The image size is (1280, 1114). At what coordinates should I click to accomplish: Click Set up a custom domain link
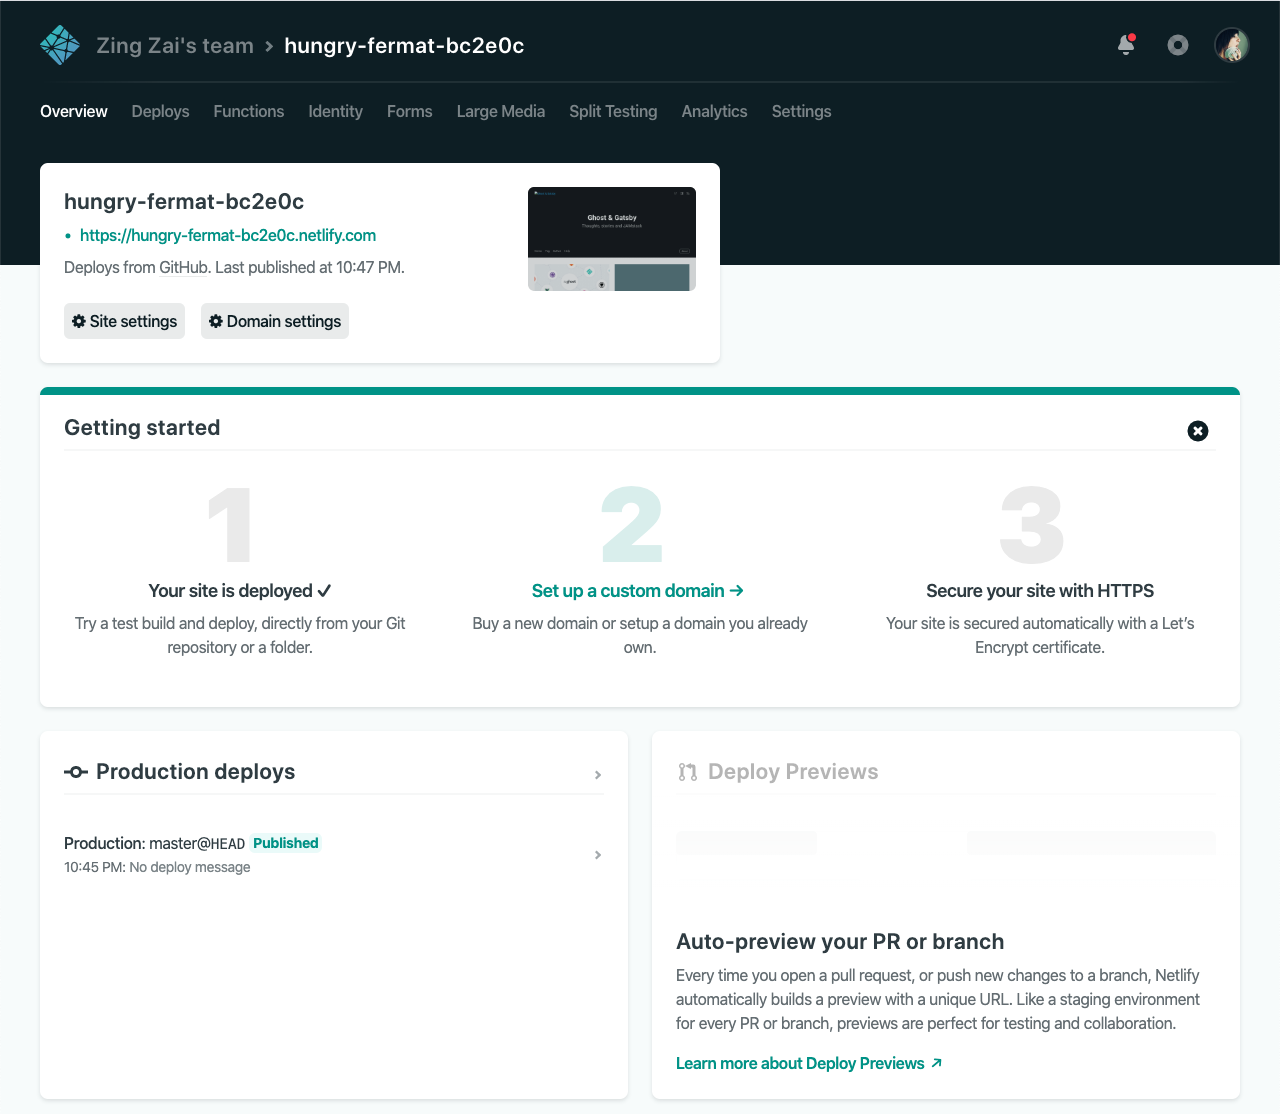click(x=638, y=591)
